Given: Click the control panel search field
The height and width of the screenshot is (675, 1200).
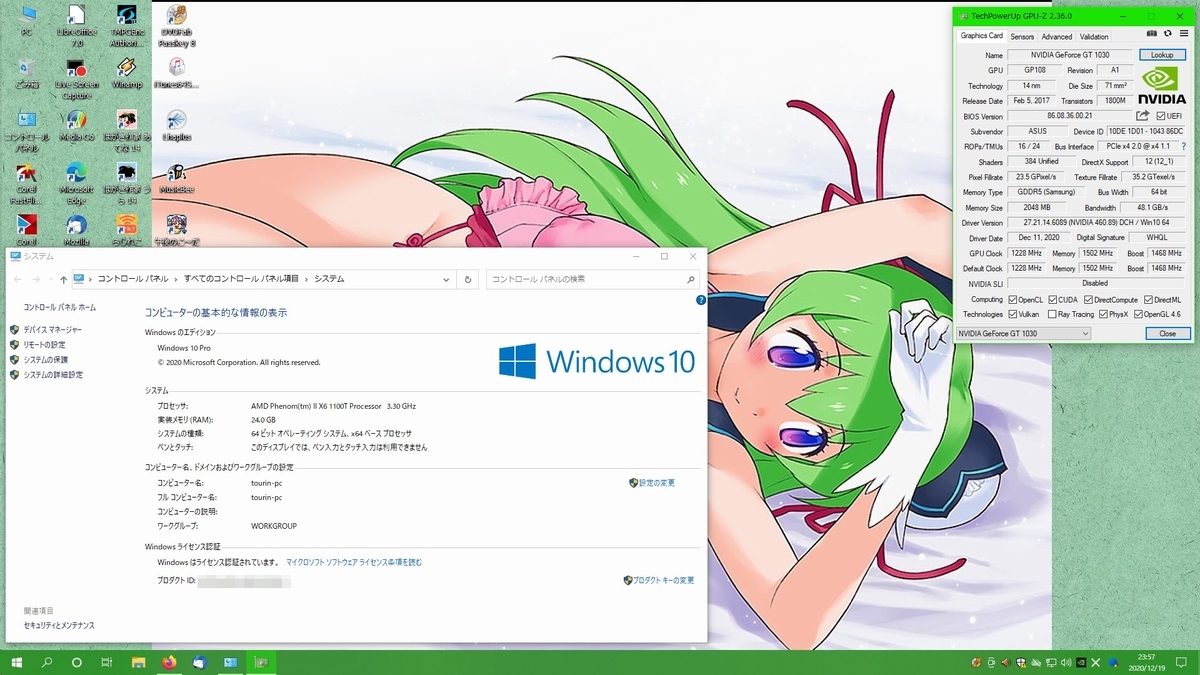Looking at the screenshot, I should (594, 280).
